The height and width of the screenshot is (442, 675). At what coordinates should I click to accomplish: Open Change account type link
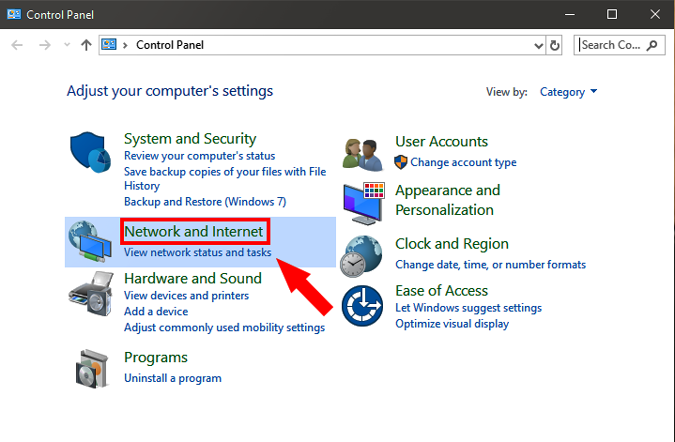coord(463,162)
